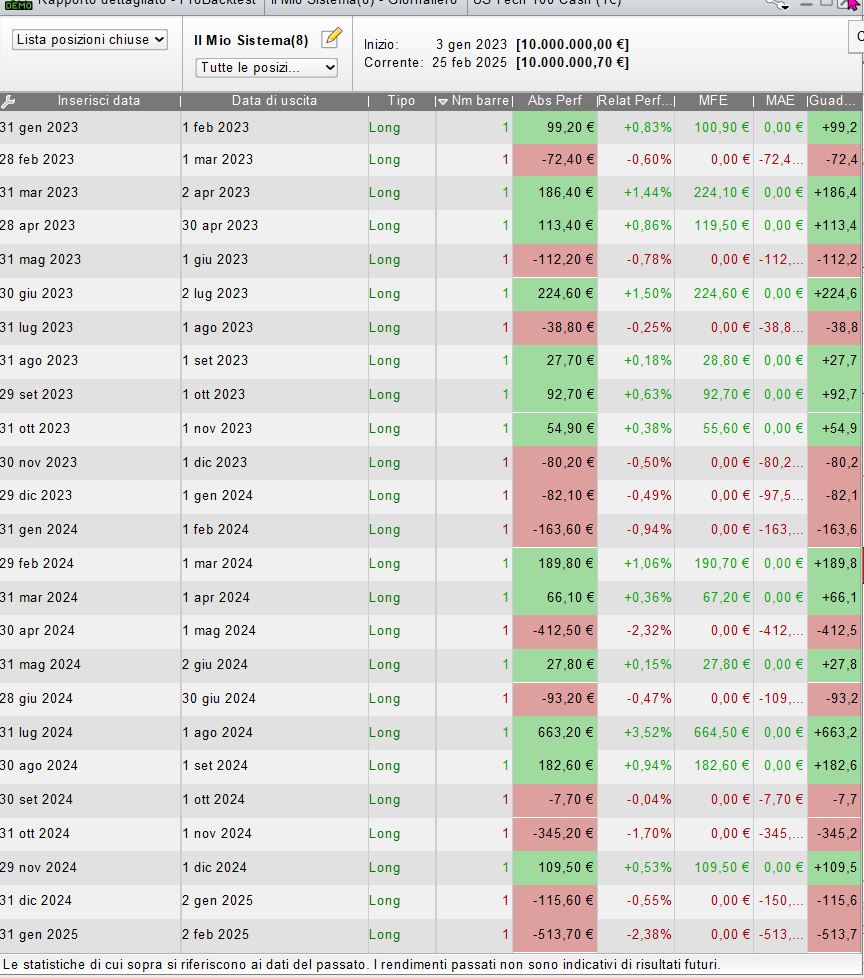Click the pencil edit icon beside Il Mio Sistema(8)
The height and width of the screenshot is (978, 864).
(331, 39)
